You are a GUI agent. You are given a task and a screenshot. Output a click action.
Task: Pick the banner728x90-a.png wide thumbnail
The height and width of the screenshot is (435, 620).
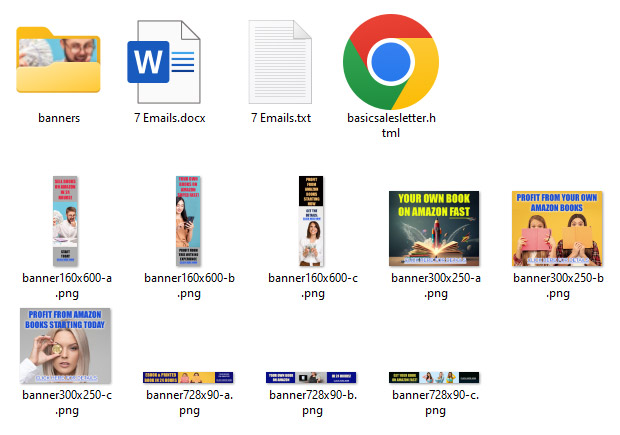pos(189,377)
